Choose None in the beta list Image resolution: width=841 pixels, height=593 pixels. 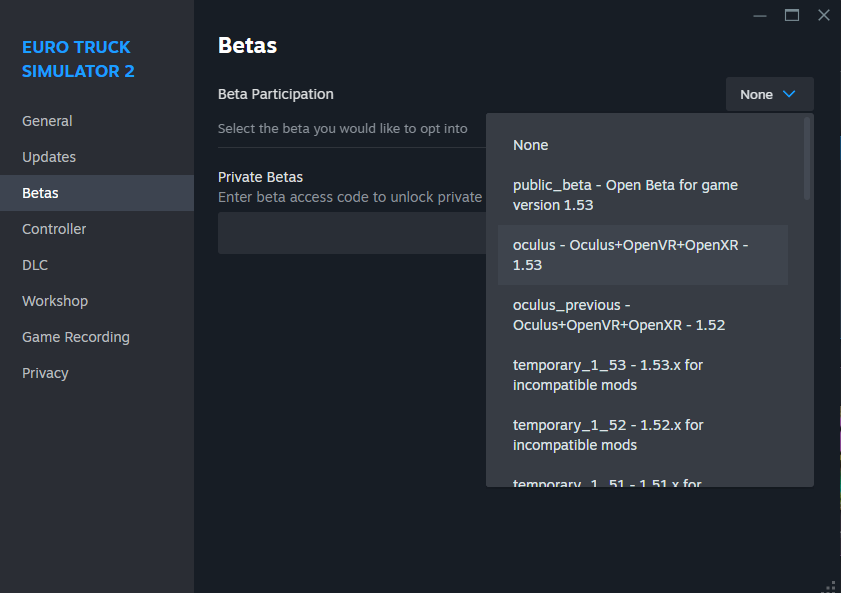pos(531,145)
